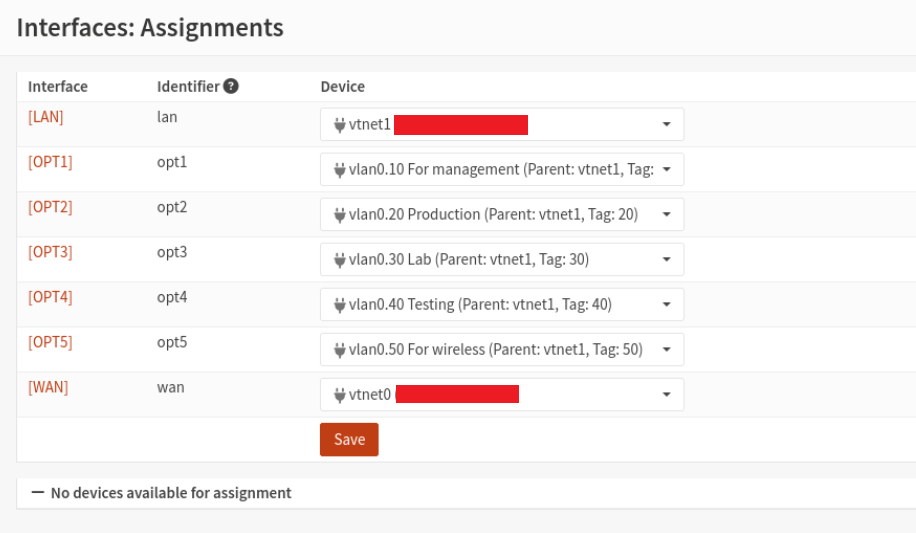Go to the [OPT3] interface settings
The image size is (916, 533).
tap(50, 252)
